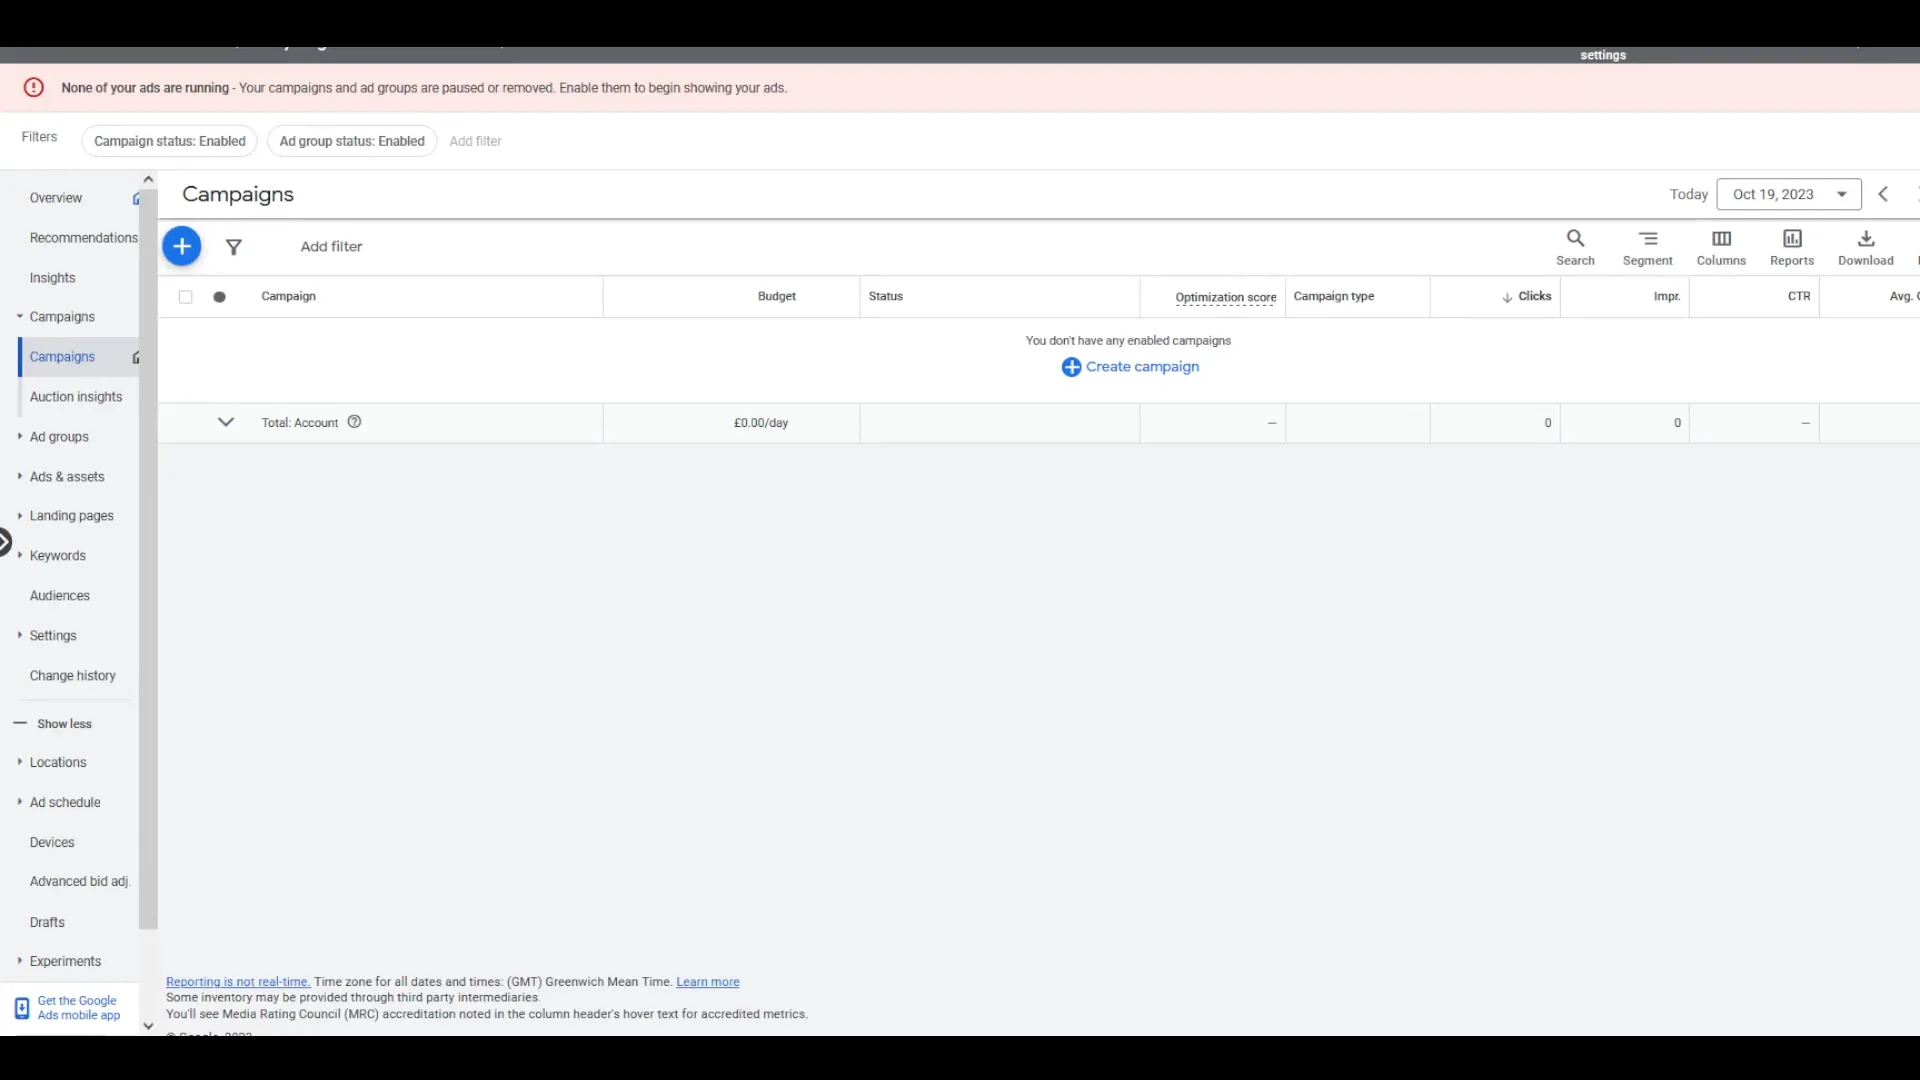The height and width of the screenshot is (1080, 1920).
Task: Click sort arrow on Clicks column
Action: coord(1507,297)
